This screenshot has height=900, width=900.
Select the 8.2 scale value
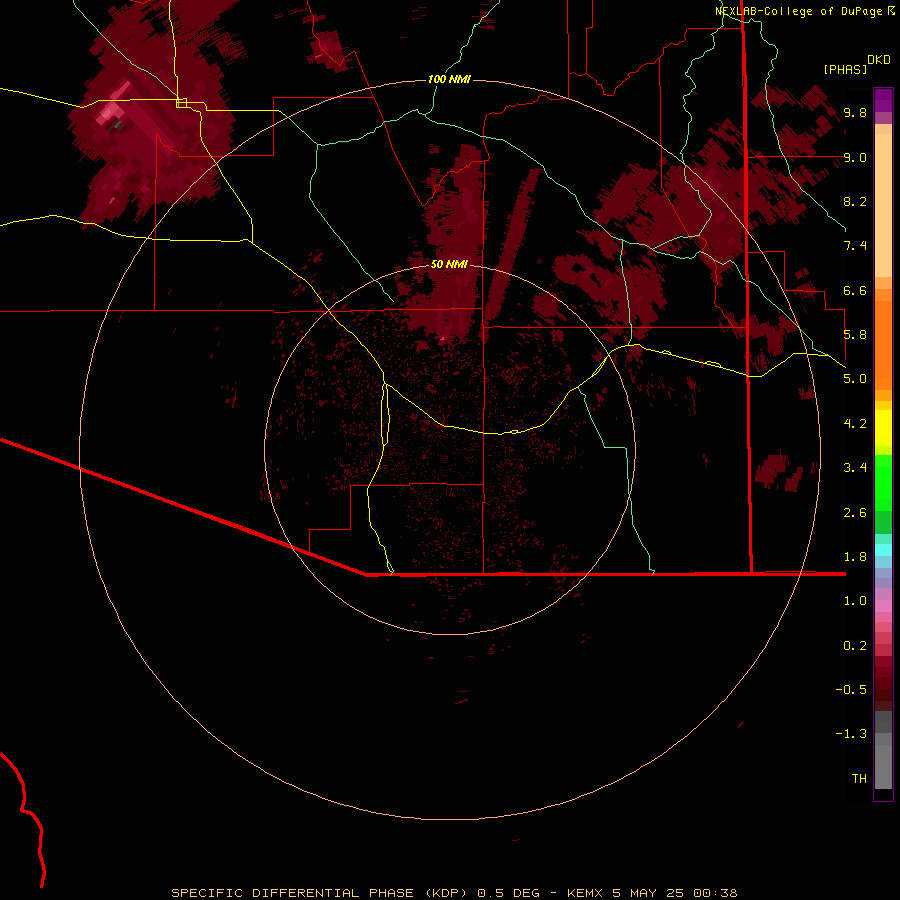[x=855, y=201]
